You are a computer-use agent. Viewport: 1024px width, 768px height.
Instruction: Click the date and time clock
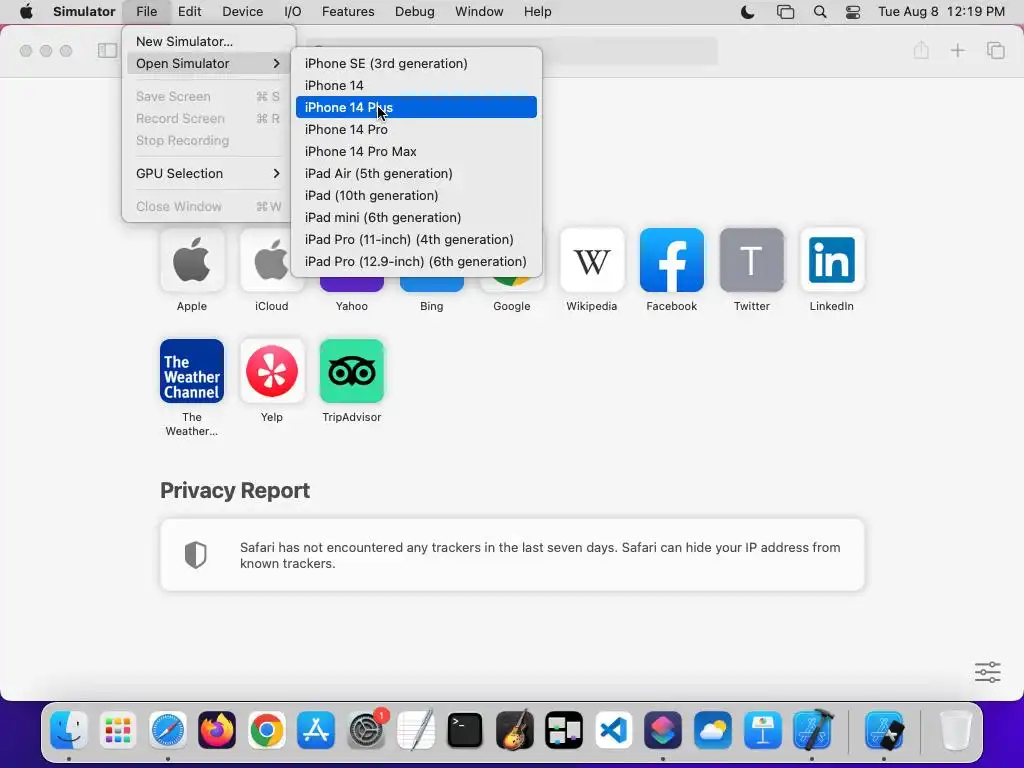(941, 12)
